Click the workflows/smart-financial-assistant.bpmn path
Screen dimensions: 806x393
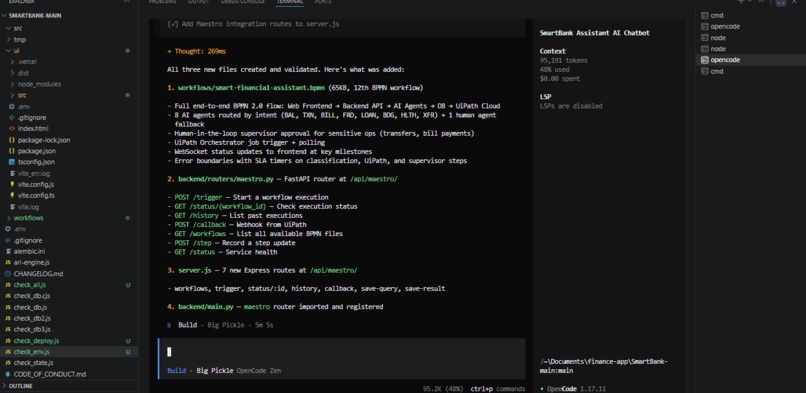pyautogui.click(x=251, y=88)
